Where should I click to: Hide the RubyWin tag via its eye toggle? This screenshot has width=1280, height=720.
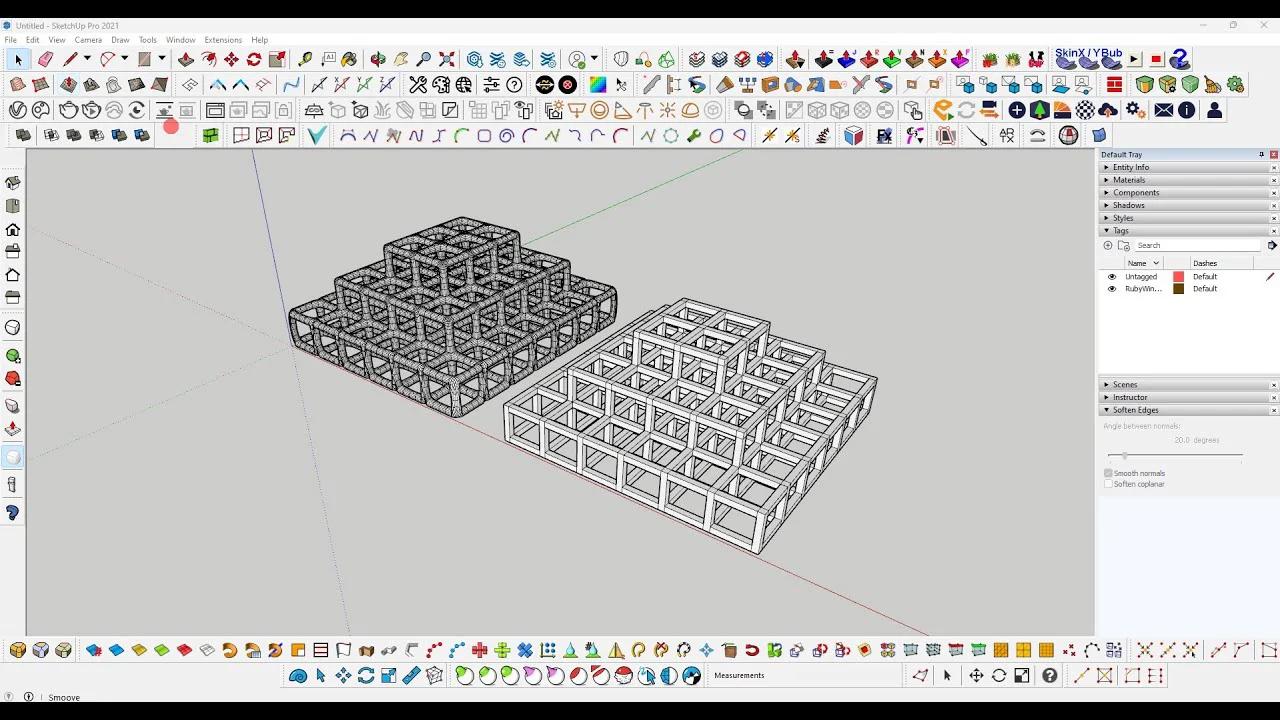(1111, 288)
